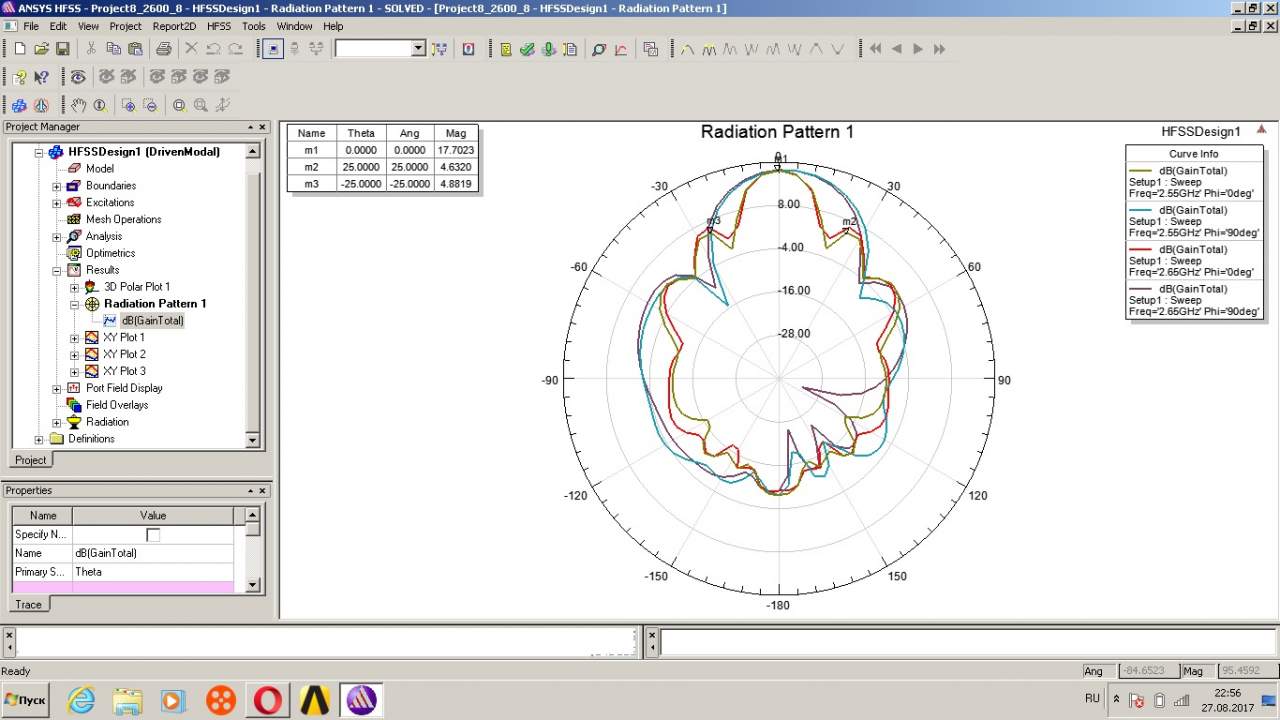Toggle the Specify Name checkbox

pyautogui.click(x=153, y=535)
